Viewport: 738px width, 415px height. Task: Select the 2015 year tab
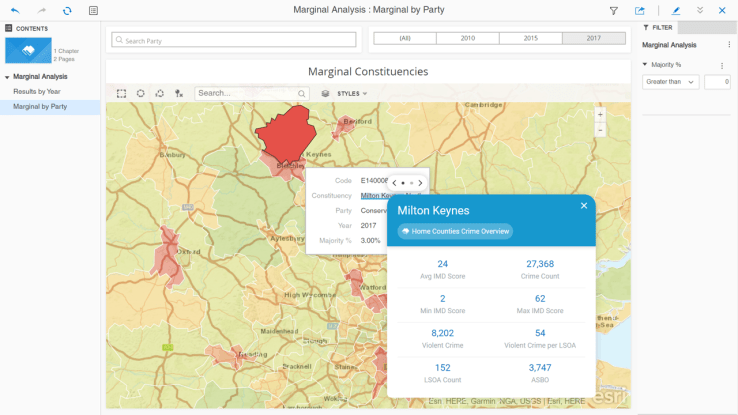click(530, 38)
